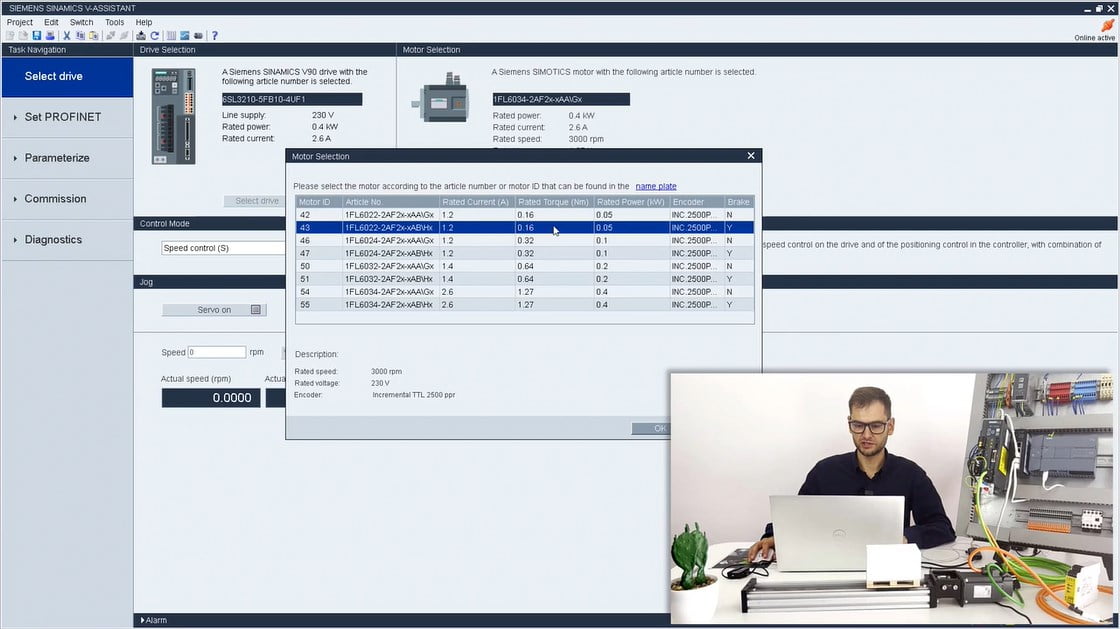The width and height of the screenshot is (1120, 629).
Task: Click the blue circular arrow reset icon
Action: click(x=154, y=36)
